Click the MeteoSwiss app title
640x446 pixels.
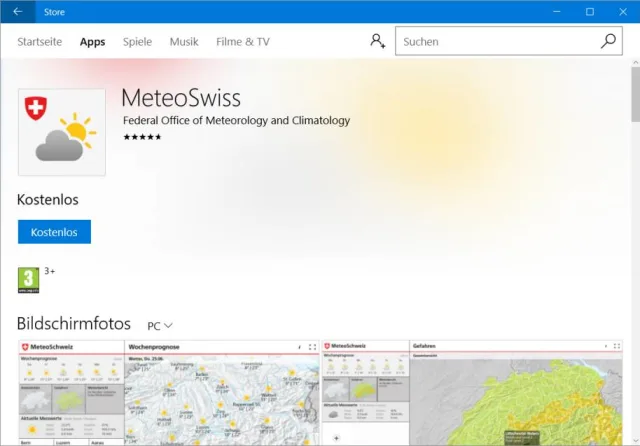[x=181, y=98]
